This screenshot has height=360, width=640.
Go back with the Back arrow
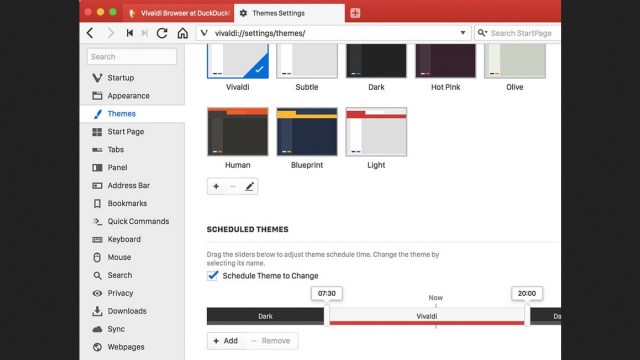tap(90, 33)
